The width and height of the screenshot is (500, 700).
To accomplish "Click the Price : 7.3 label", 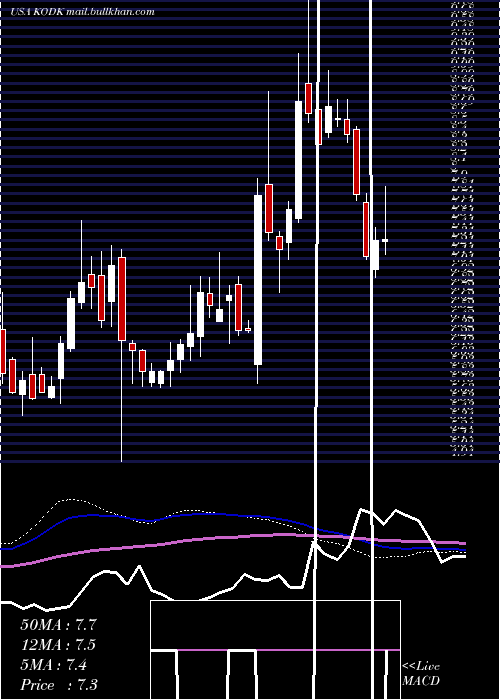I will tap(58, 685).
